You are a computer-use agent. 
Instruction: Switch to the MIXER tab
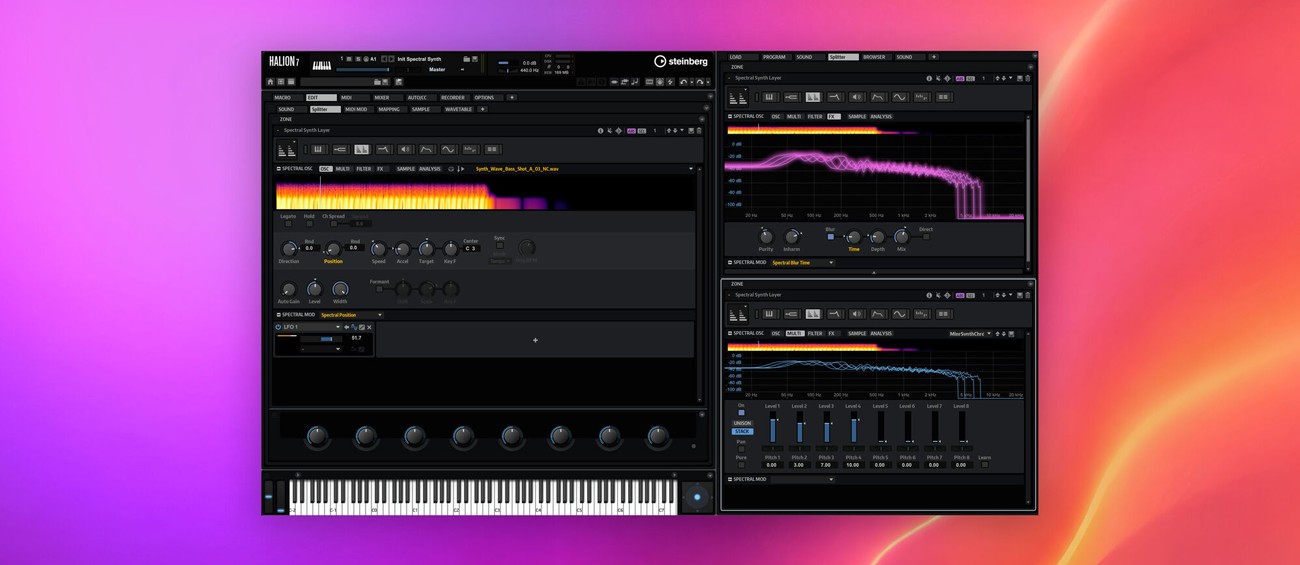click(381, 98)
